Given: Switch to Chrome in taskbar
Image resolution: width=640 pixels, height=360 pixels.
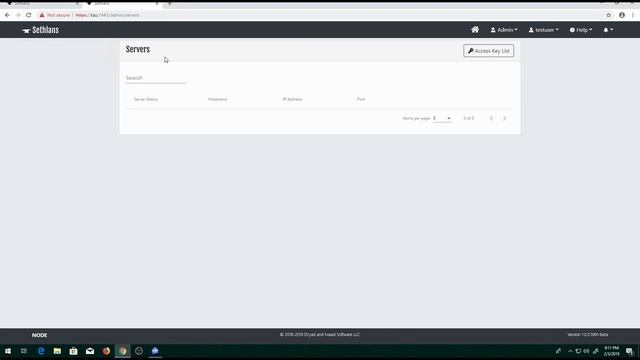Looking at the screenshot, I should tap(122, 351).
